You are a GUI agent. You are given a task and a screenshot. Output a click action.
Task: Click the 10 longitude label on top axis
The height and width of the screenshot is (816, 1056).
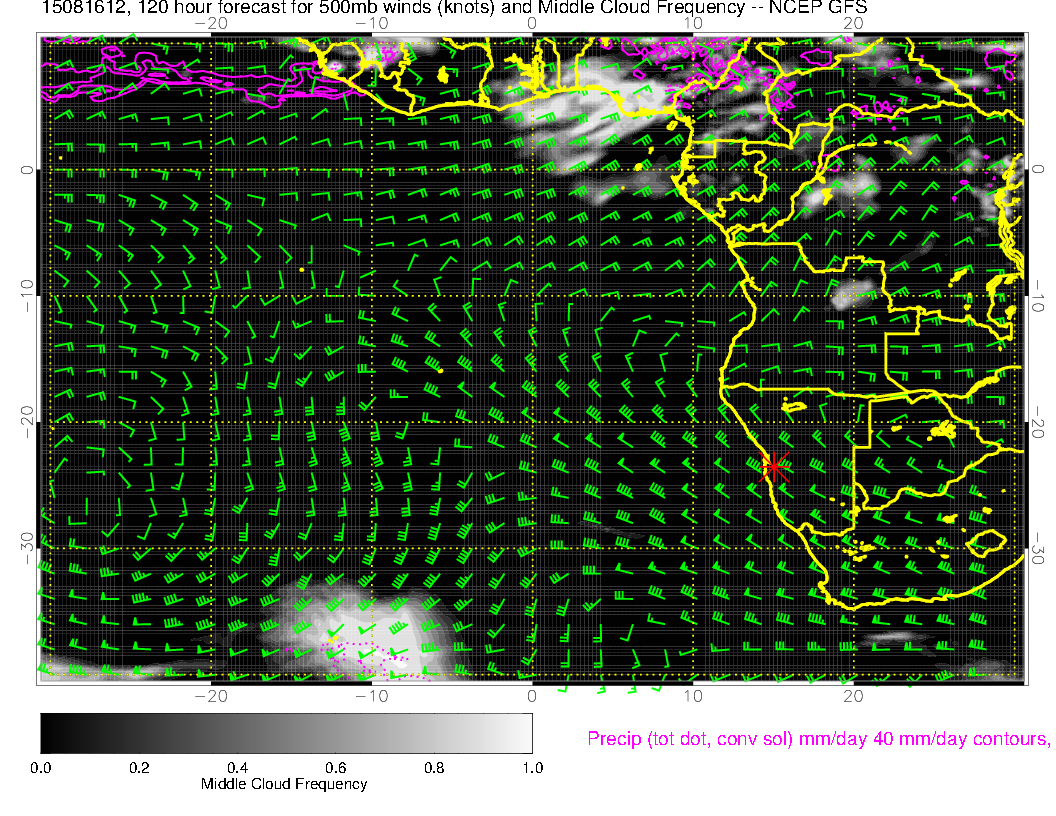pyautogui.click(x=693, y=23)
